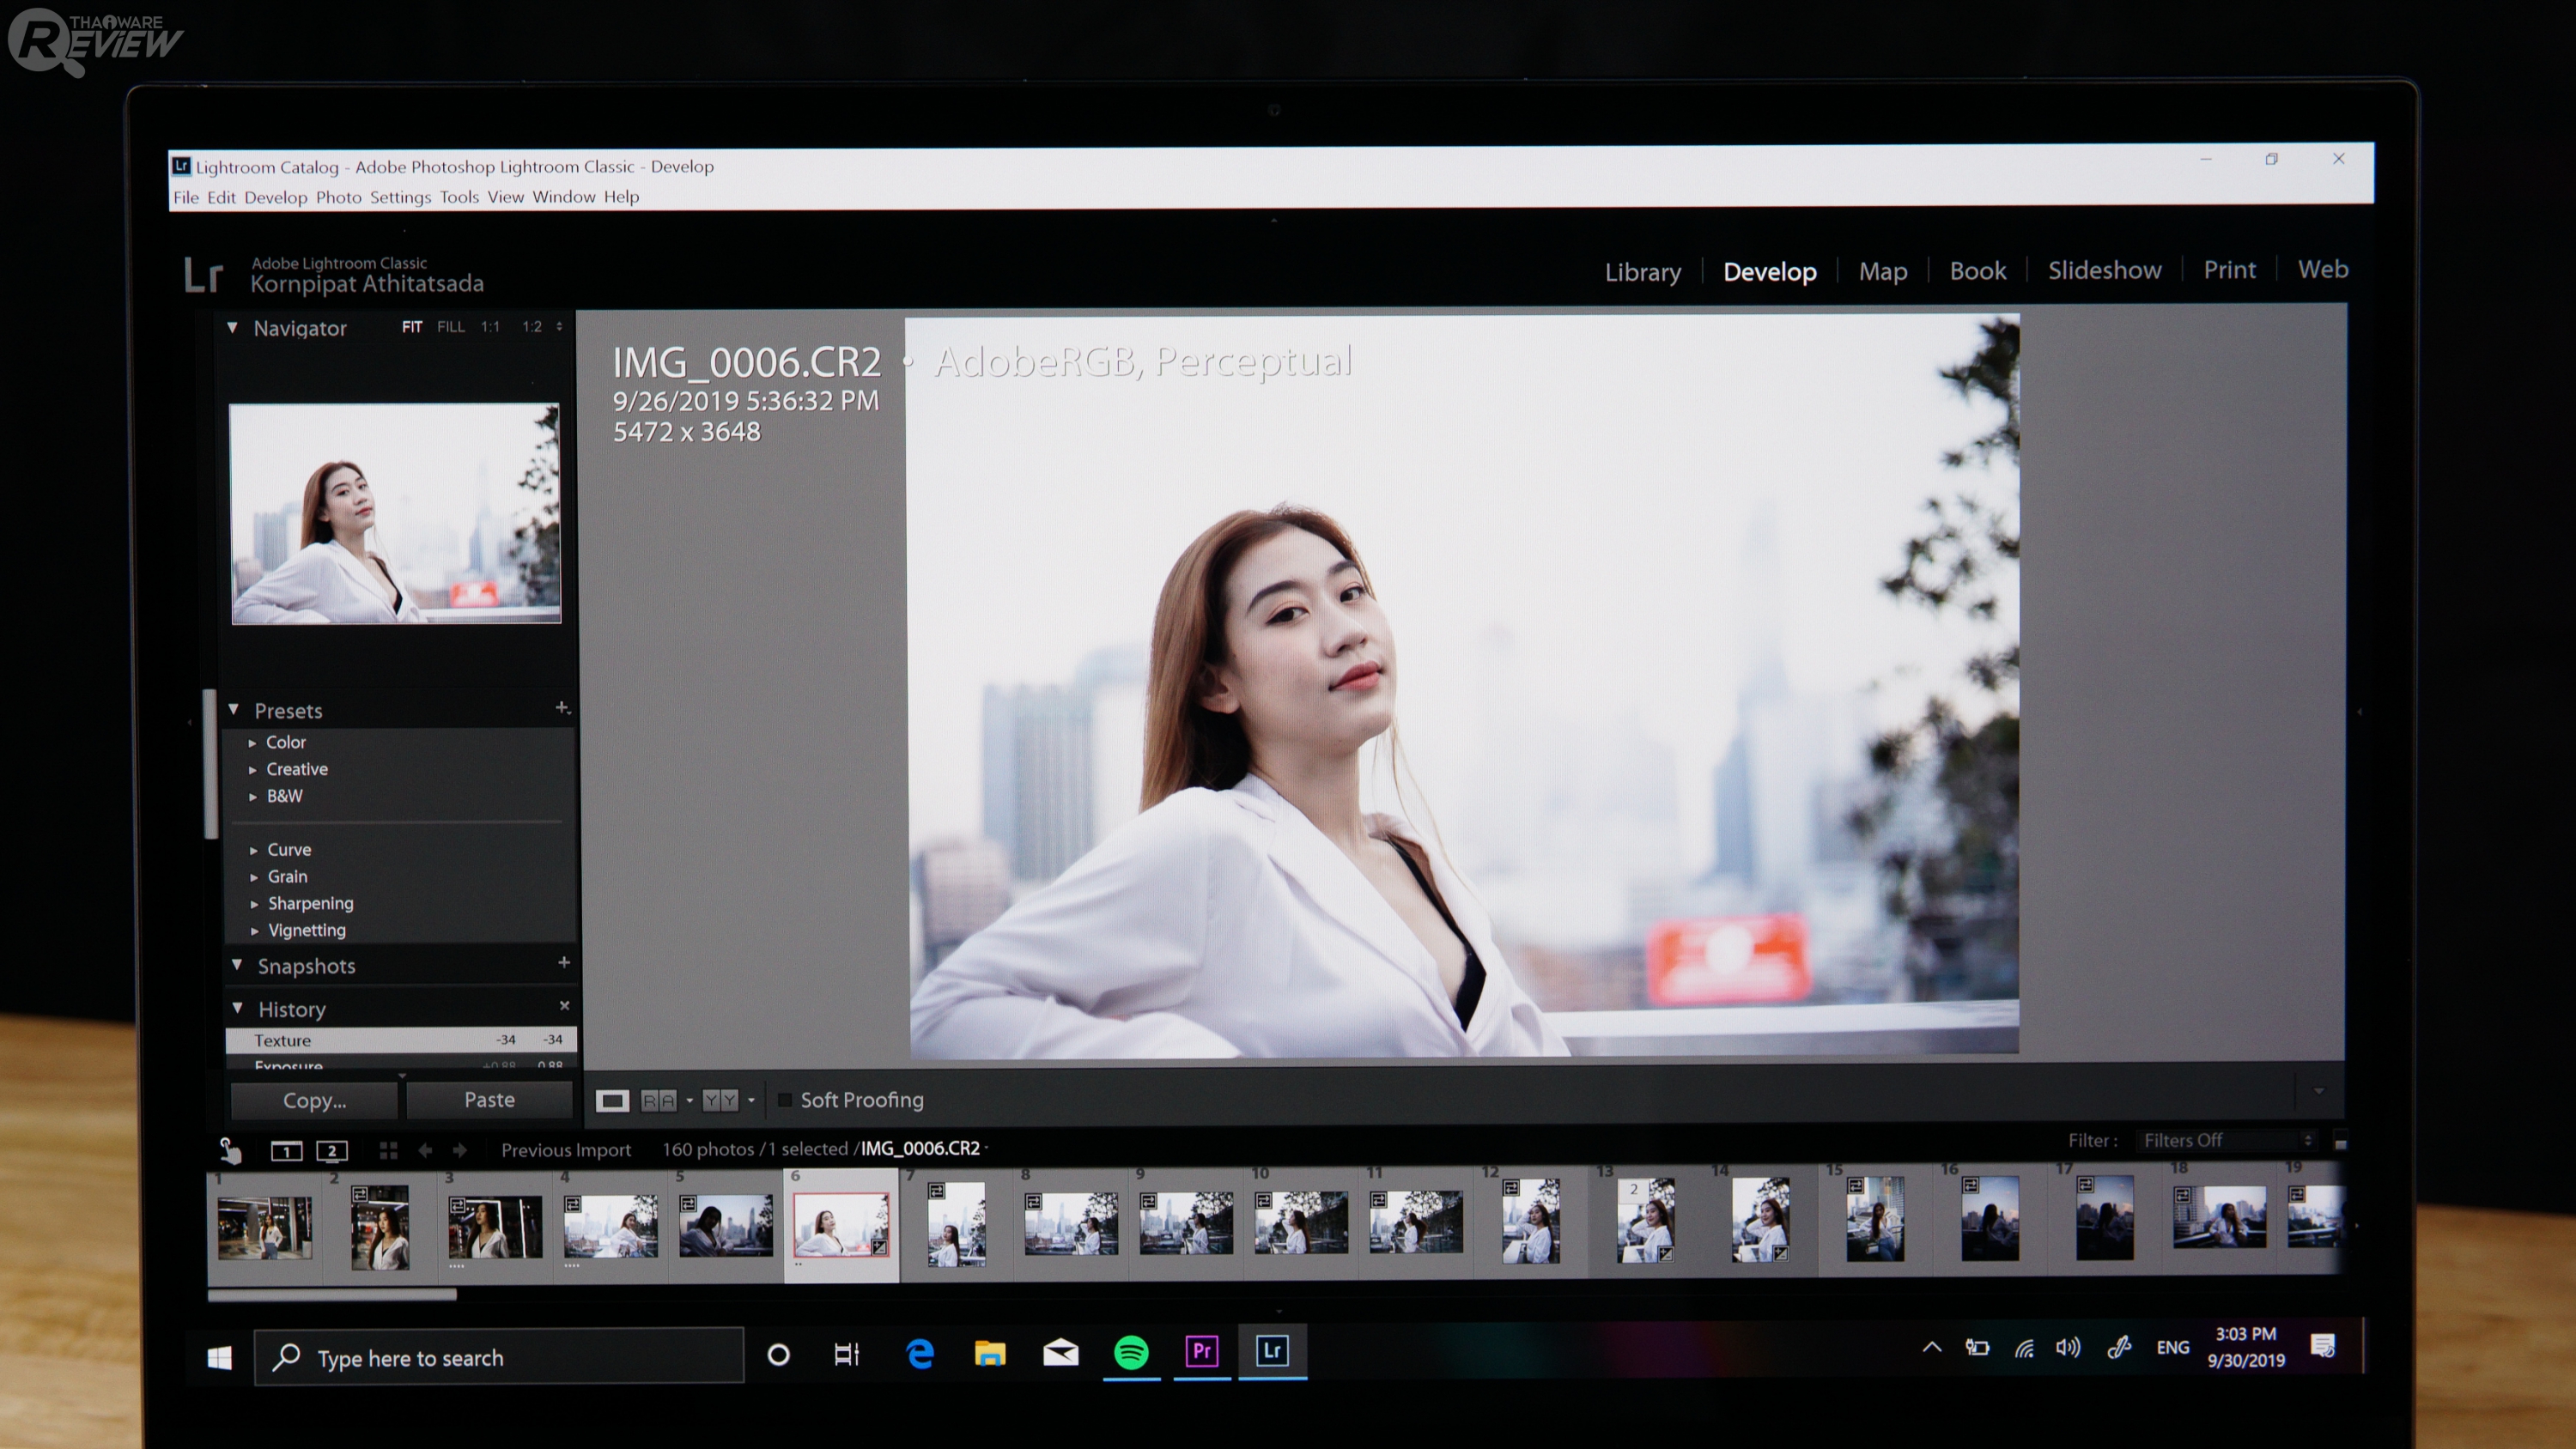This screenshot has height=1449, width=2576.
Task: Click the Copy... button
Action: tap(314, 1100)
